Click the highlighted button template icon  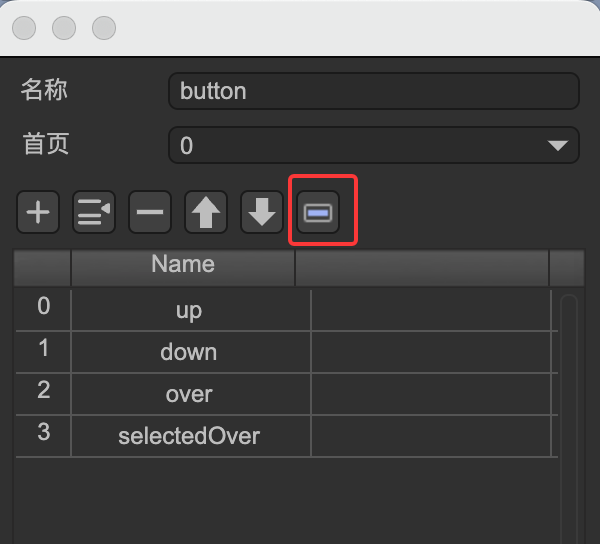coord(320,212)
